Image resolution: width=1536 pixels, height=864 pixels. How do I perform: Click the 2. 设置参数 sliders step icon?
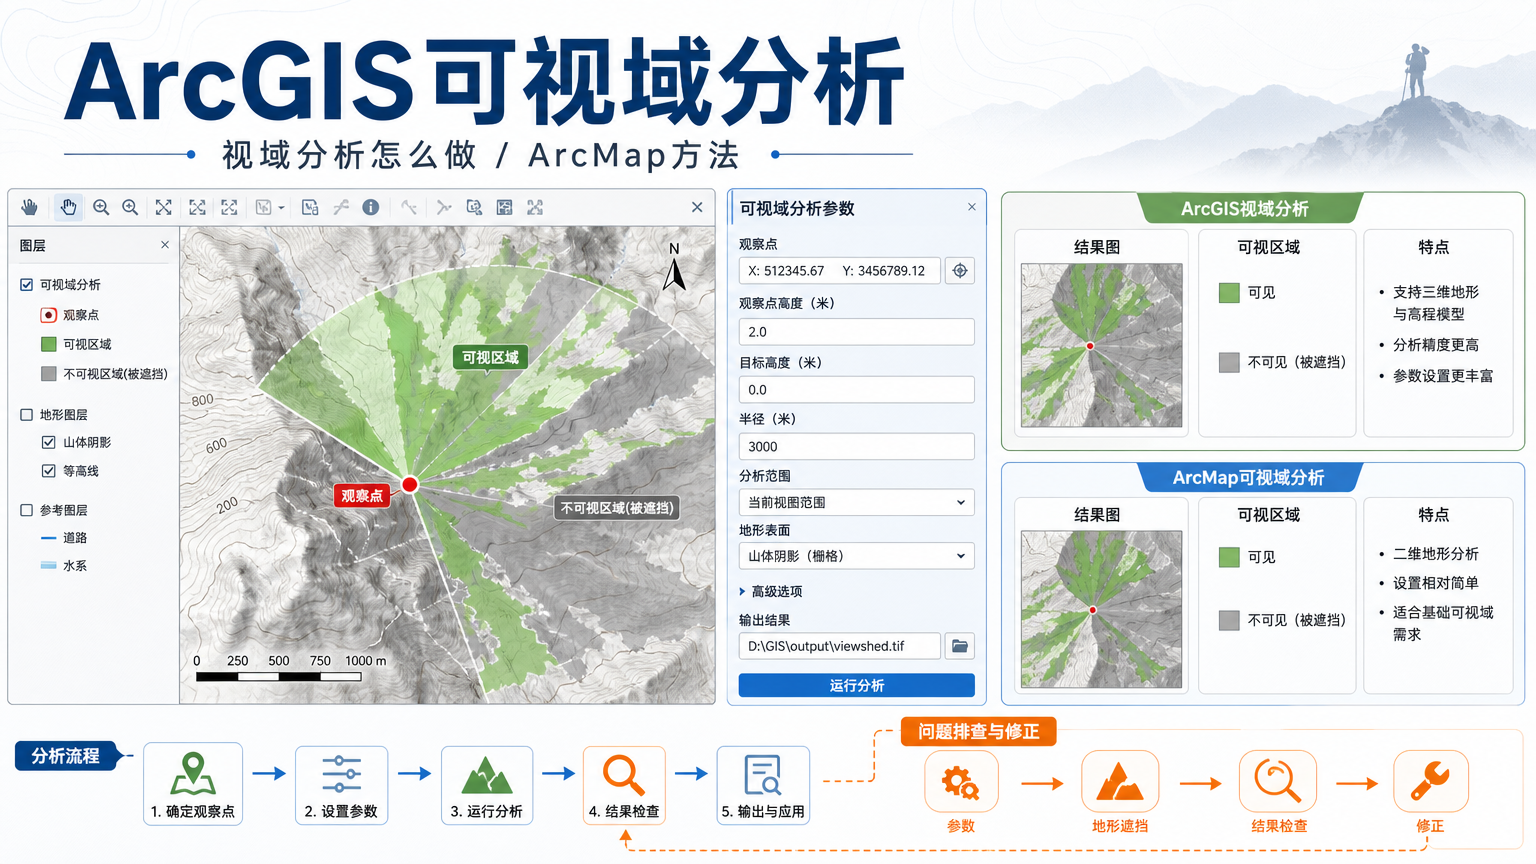click(342, 774)
